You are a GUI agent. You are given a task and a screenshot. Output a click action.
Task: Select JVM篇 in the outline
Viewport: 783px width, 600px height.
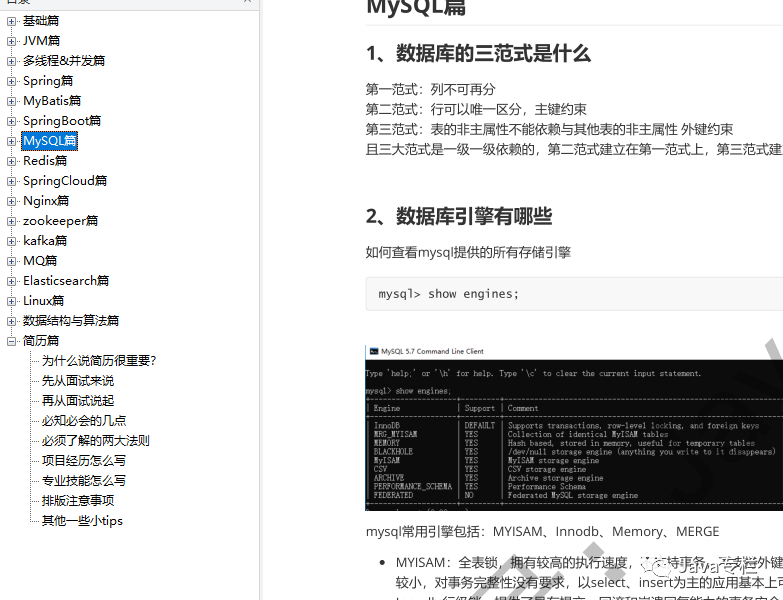pyautogui.click(x=41, y=41)
